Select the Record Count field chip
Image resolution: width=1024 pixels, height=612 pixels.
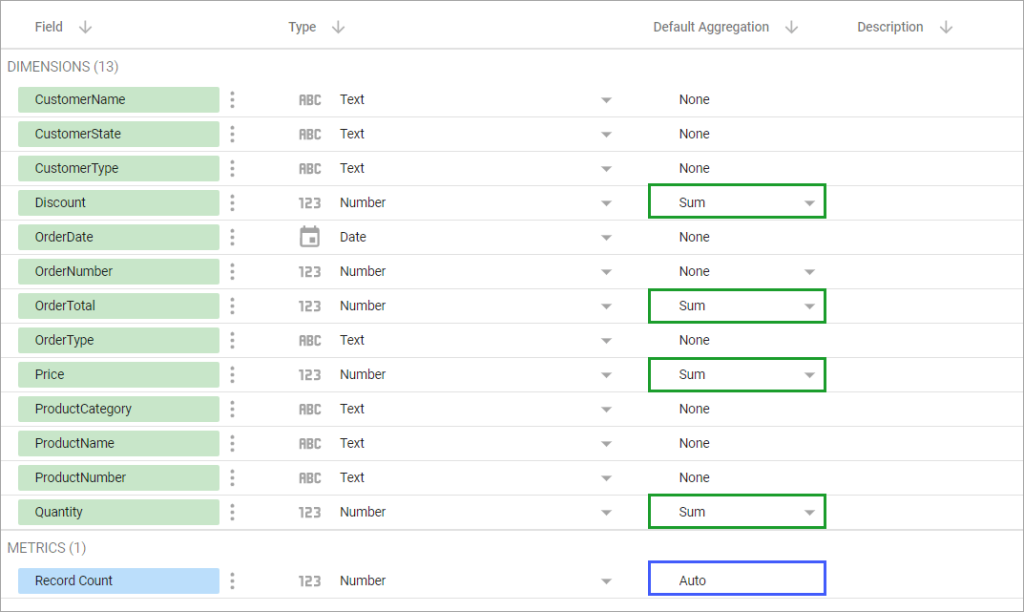[x=118, y=580]
